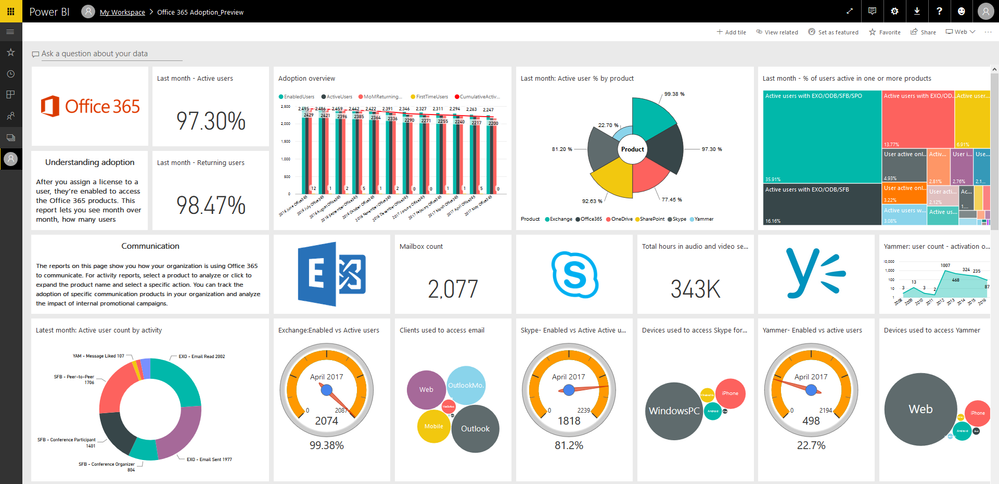Click the Mailbox count 2,077 value

(x=453, y=288)
